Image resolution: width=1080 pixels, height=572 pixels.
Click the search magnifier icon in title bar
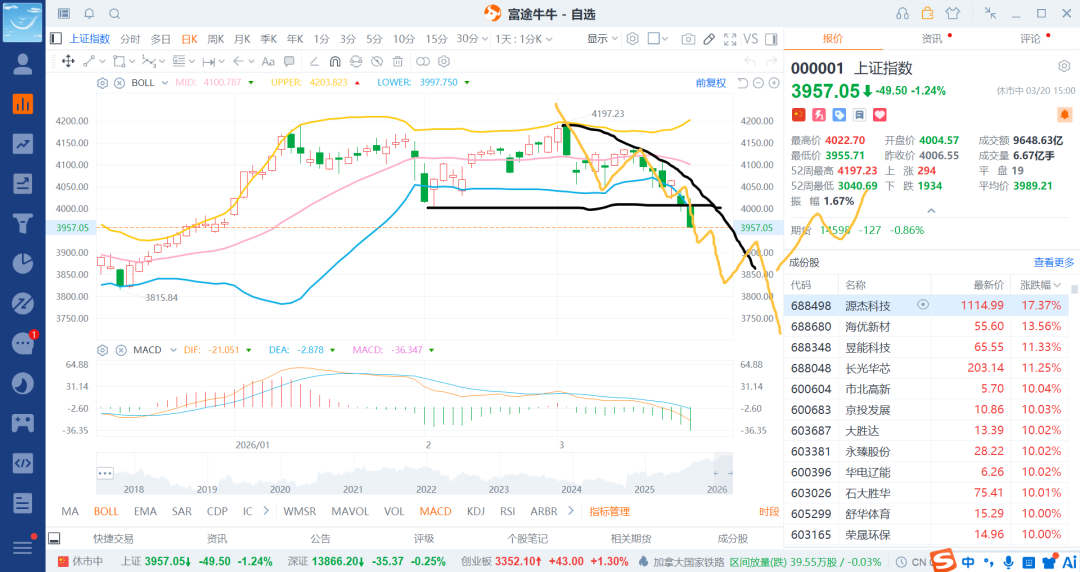pyautogui.click(x=115, y=14)
